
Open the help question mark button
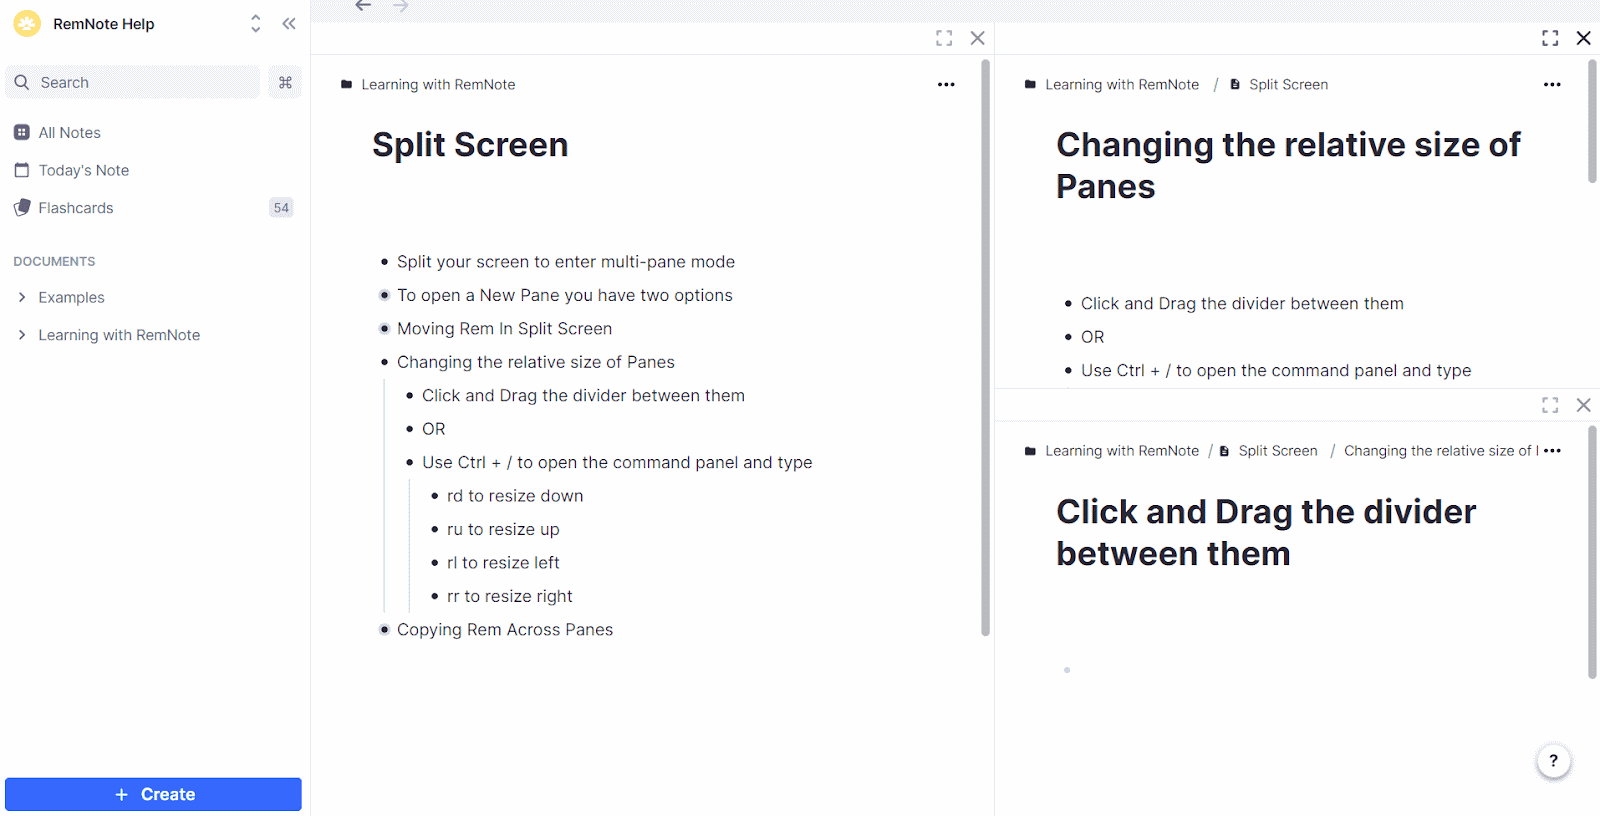coord(1553,761)
